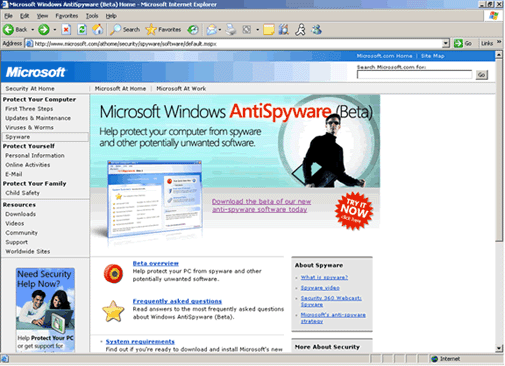Click the Internet zone status icon
This screenshot has width=505, height=366.
coord(434,359)
